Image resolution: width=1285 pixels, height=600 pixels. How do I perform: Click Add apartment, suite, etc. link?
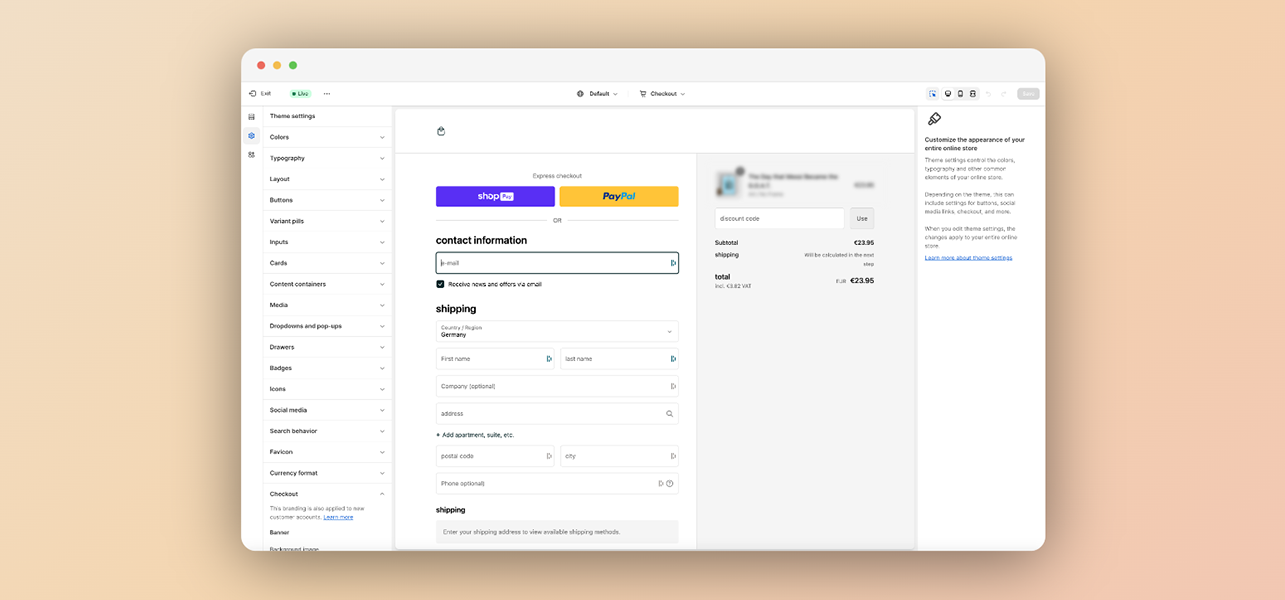[x=475, y=435]
